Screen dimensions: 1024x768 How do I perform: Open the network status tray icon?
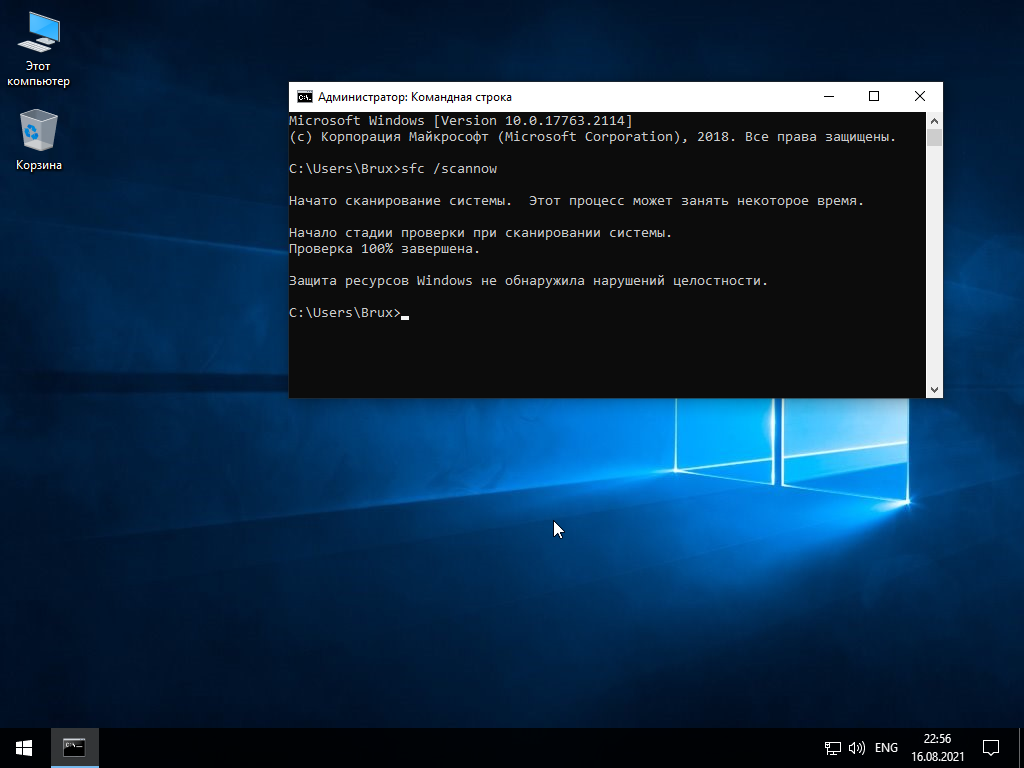(832, 747)
